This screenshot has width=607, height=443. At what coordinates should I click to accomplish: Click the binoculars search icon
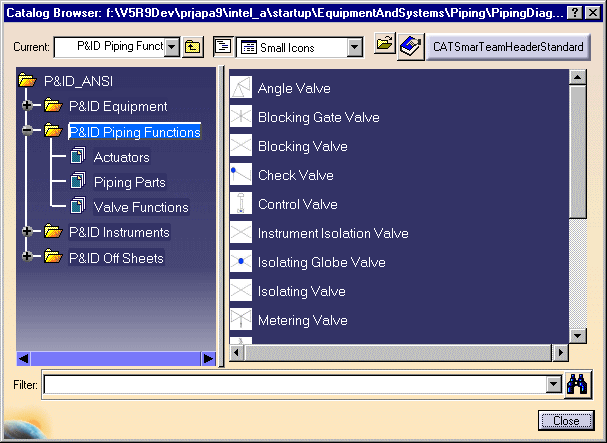tap(577, 384)
